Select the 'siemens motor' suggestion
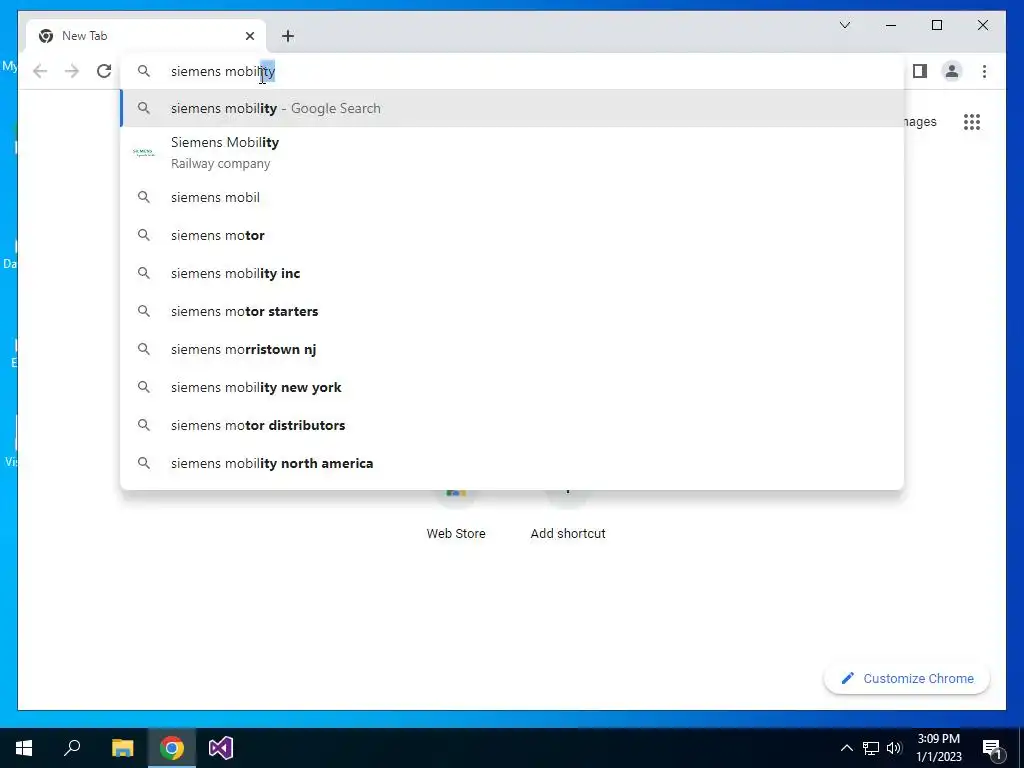The image size is (1024, 768). (512, 235)
